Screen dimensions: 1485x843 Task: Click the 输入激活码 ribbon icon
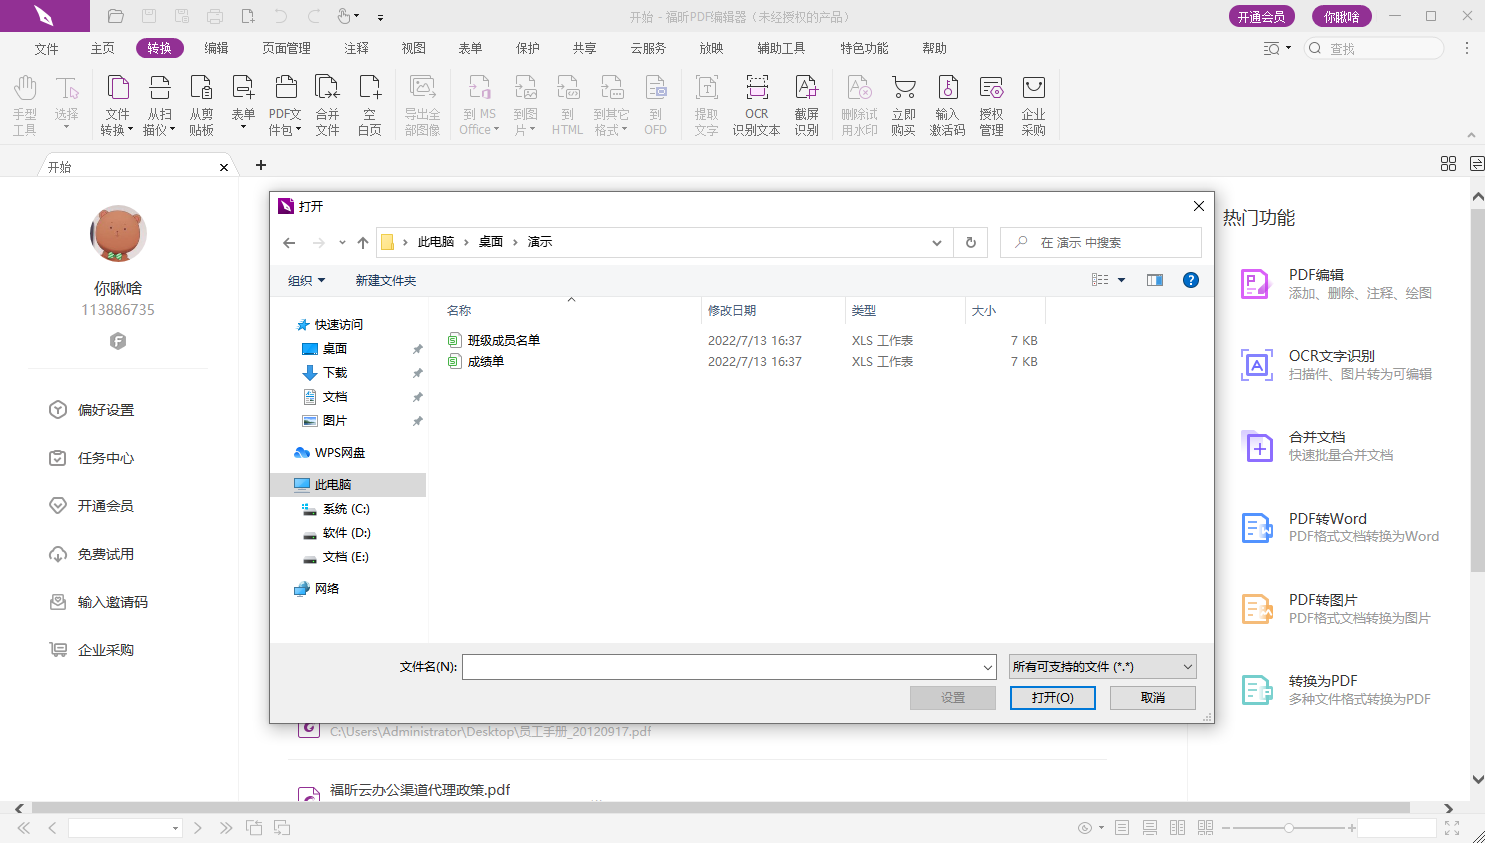click(947, 104)
